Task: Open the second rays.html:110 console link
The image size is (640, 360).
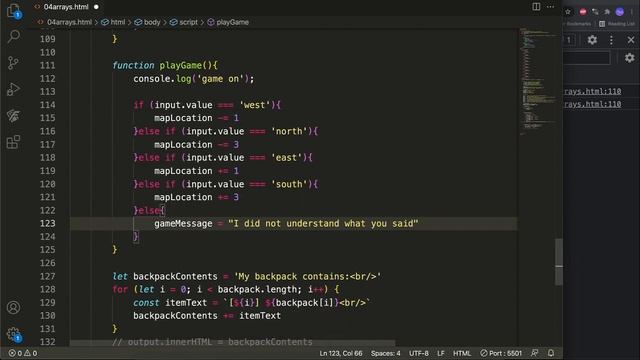Action: [x=593, y=104]
